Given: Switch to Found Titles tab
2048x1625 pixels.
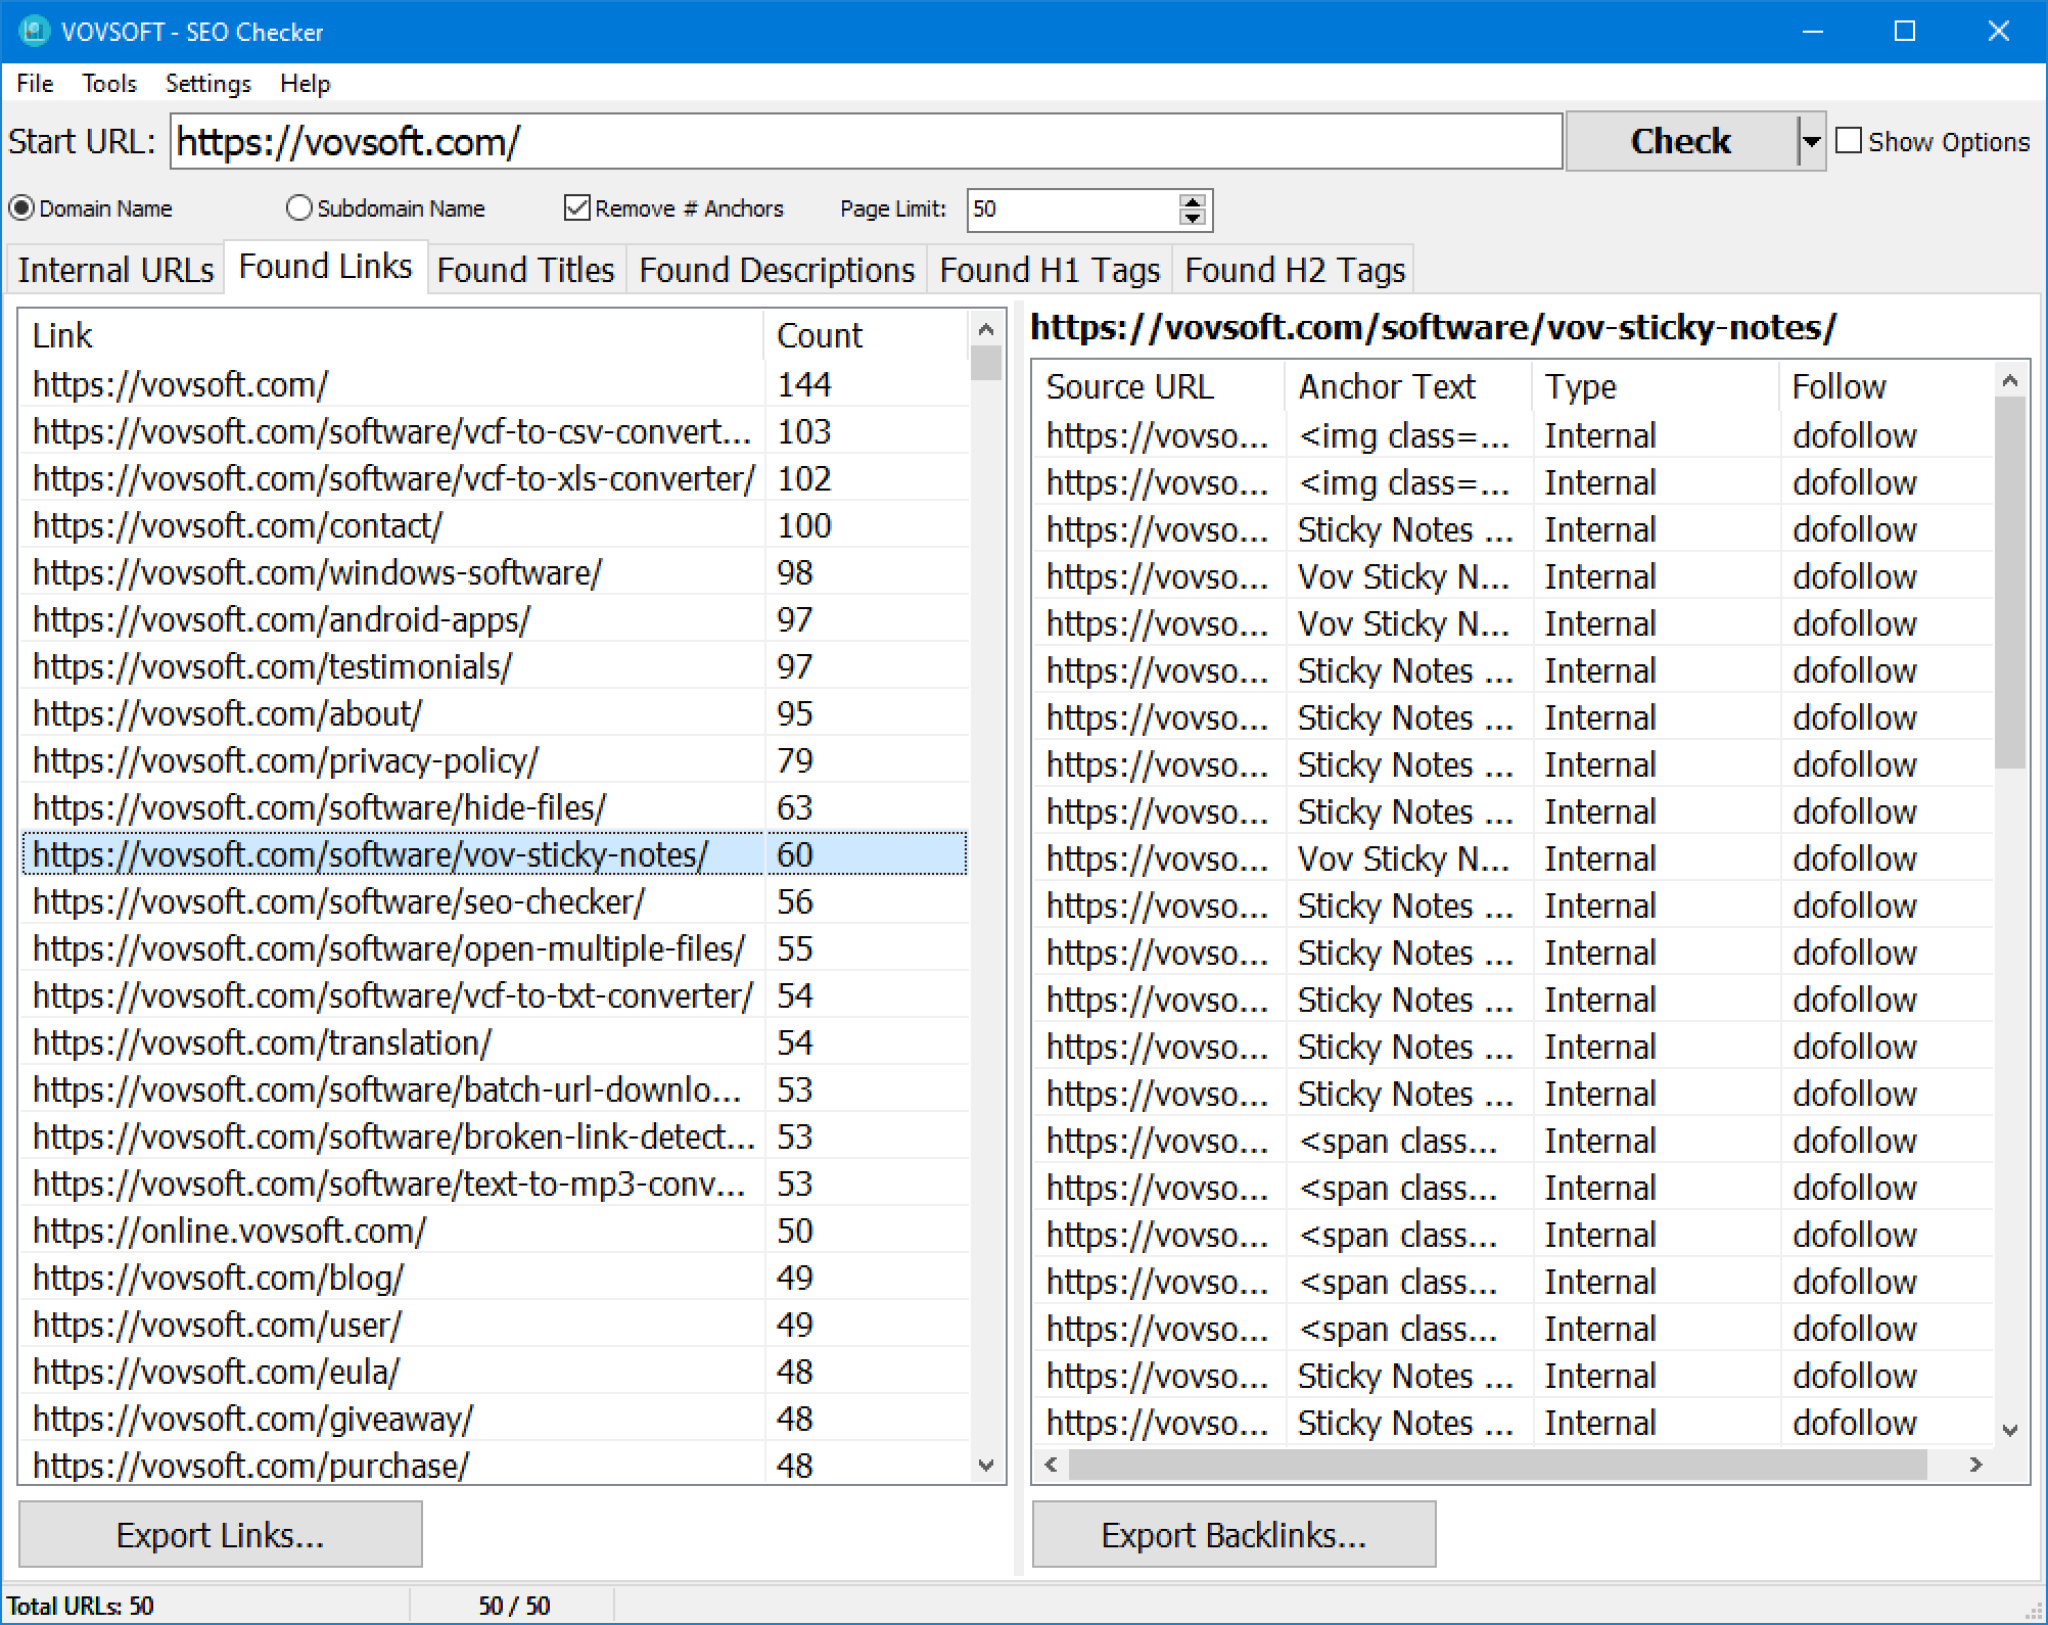Looking at the screenshot, I should tap(525, 271).
